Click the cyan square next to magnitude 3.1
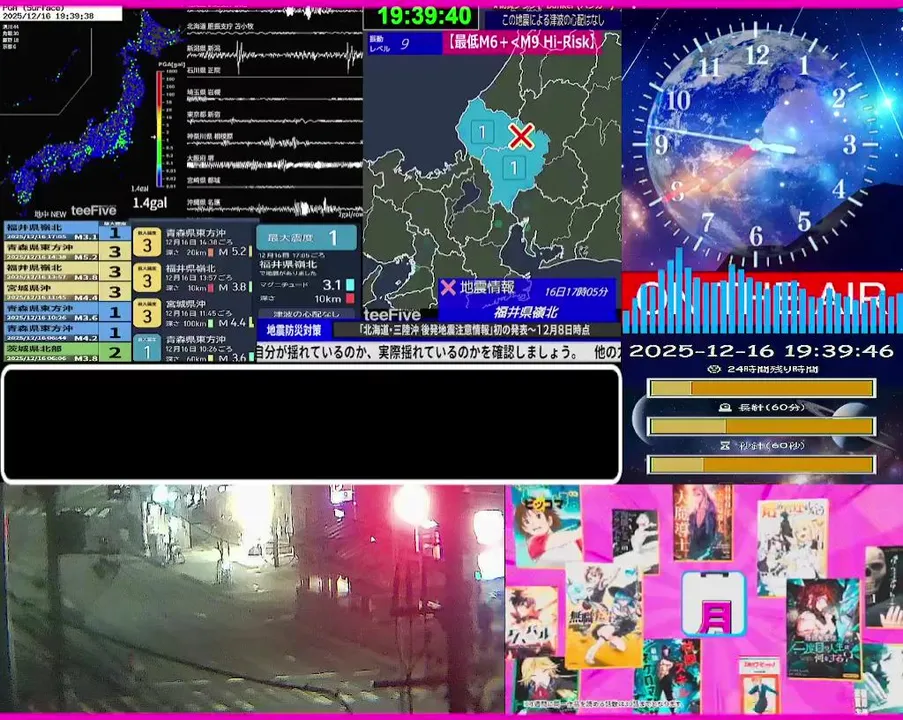The image size is (903, 720). click(x=350, y=285)
